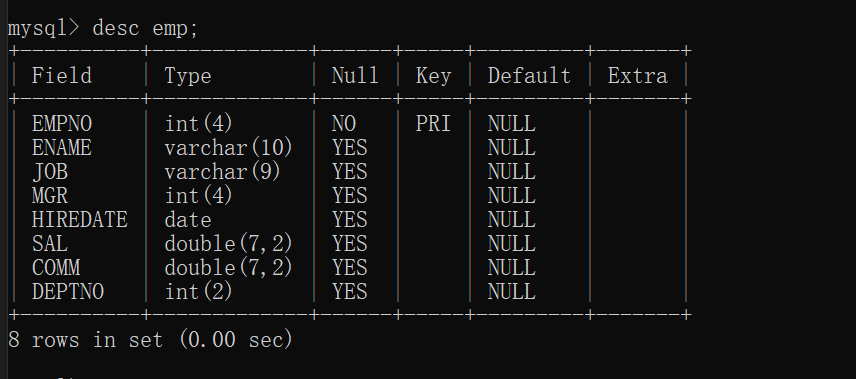Click the Key column header
The width and height of the screenshot is (856, 379).
click(433, 75)
